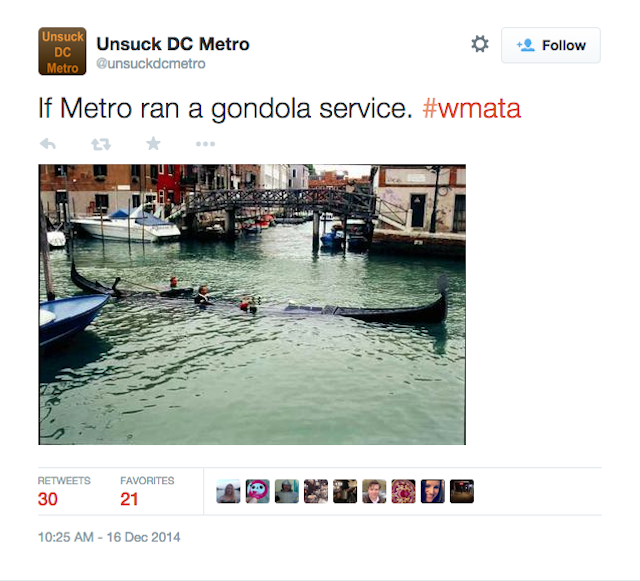Retweet this gondola tweet

[100, 144]
